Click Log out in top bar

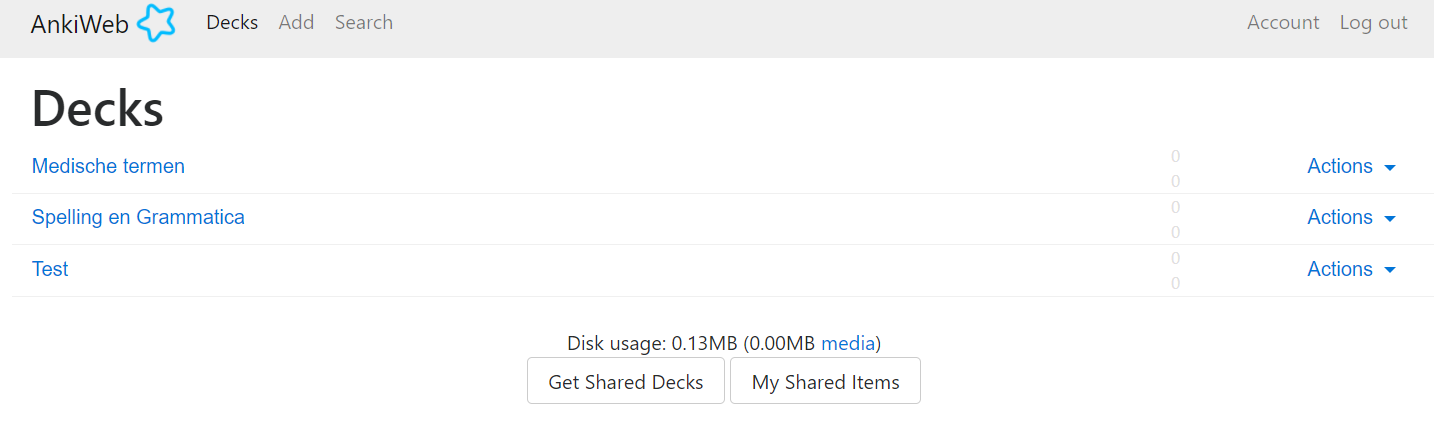(x=1373, y=22)
